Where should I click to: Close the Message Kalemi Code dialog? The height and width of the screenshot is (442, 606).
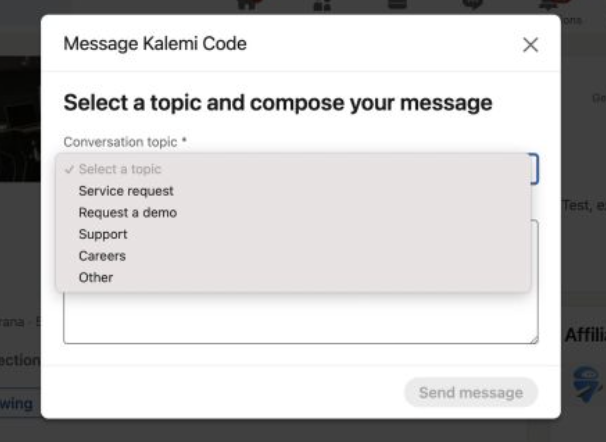pos(530,45)
